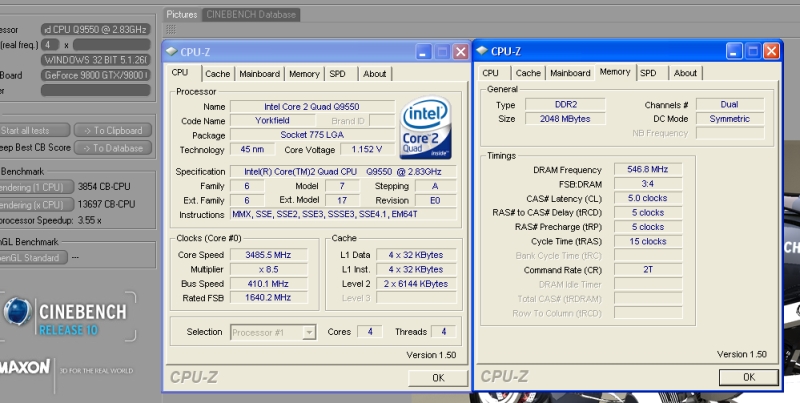Click OK in the left CPU-Z window

click(x=438, y=378)
